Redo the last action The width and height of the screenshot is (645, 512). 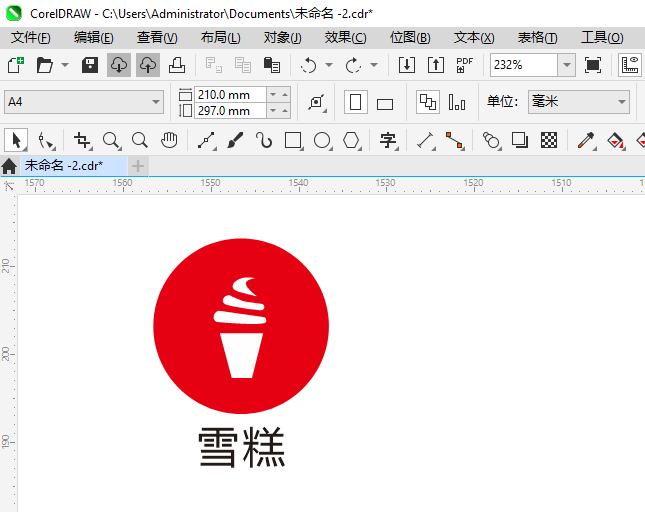point(353,65)
